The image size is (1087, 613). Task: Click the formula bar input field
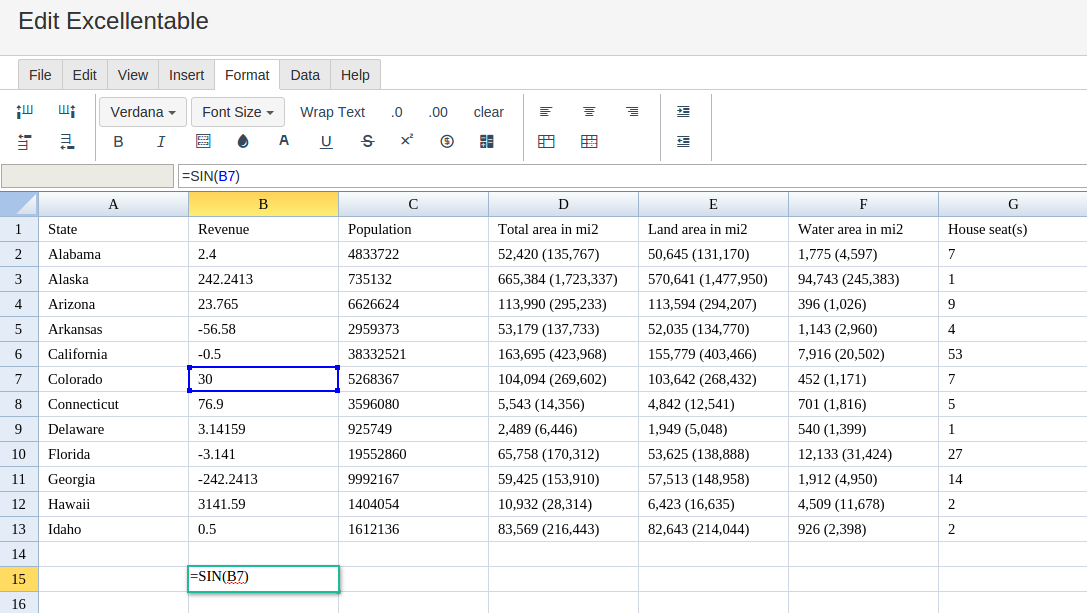[630, 176]
